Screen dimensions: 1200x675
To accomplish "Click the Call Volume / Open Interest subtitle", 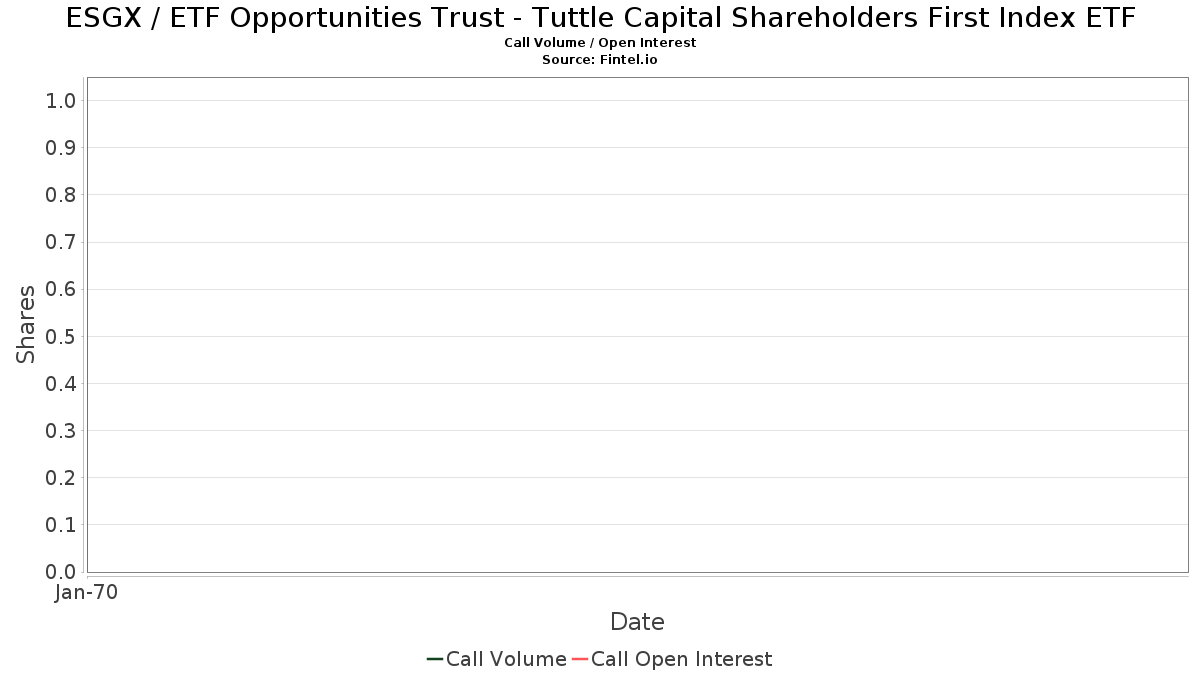I will (600, 43).
